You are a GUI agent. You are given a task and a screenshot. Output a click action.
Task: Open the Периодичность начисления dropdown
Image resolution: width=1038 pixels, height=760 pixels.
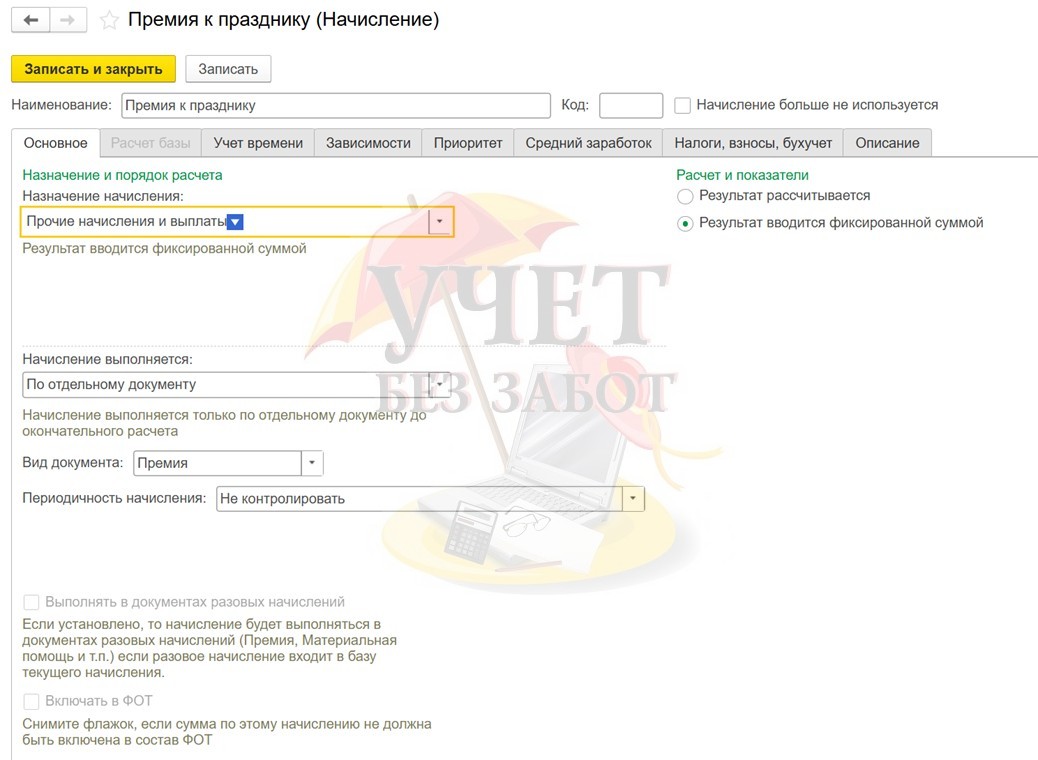[633, 498]
